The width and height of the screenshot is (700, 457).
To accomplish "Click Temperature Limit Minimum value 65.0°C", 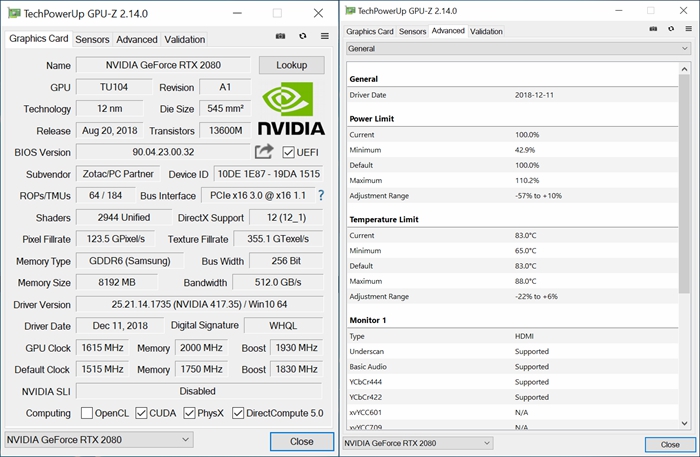I will 525,251.
